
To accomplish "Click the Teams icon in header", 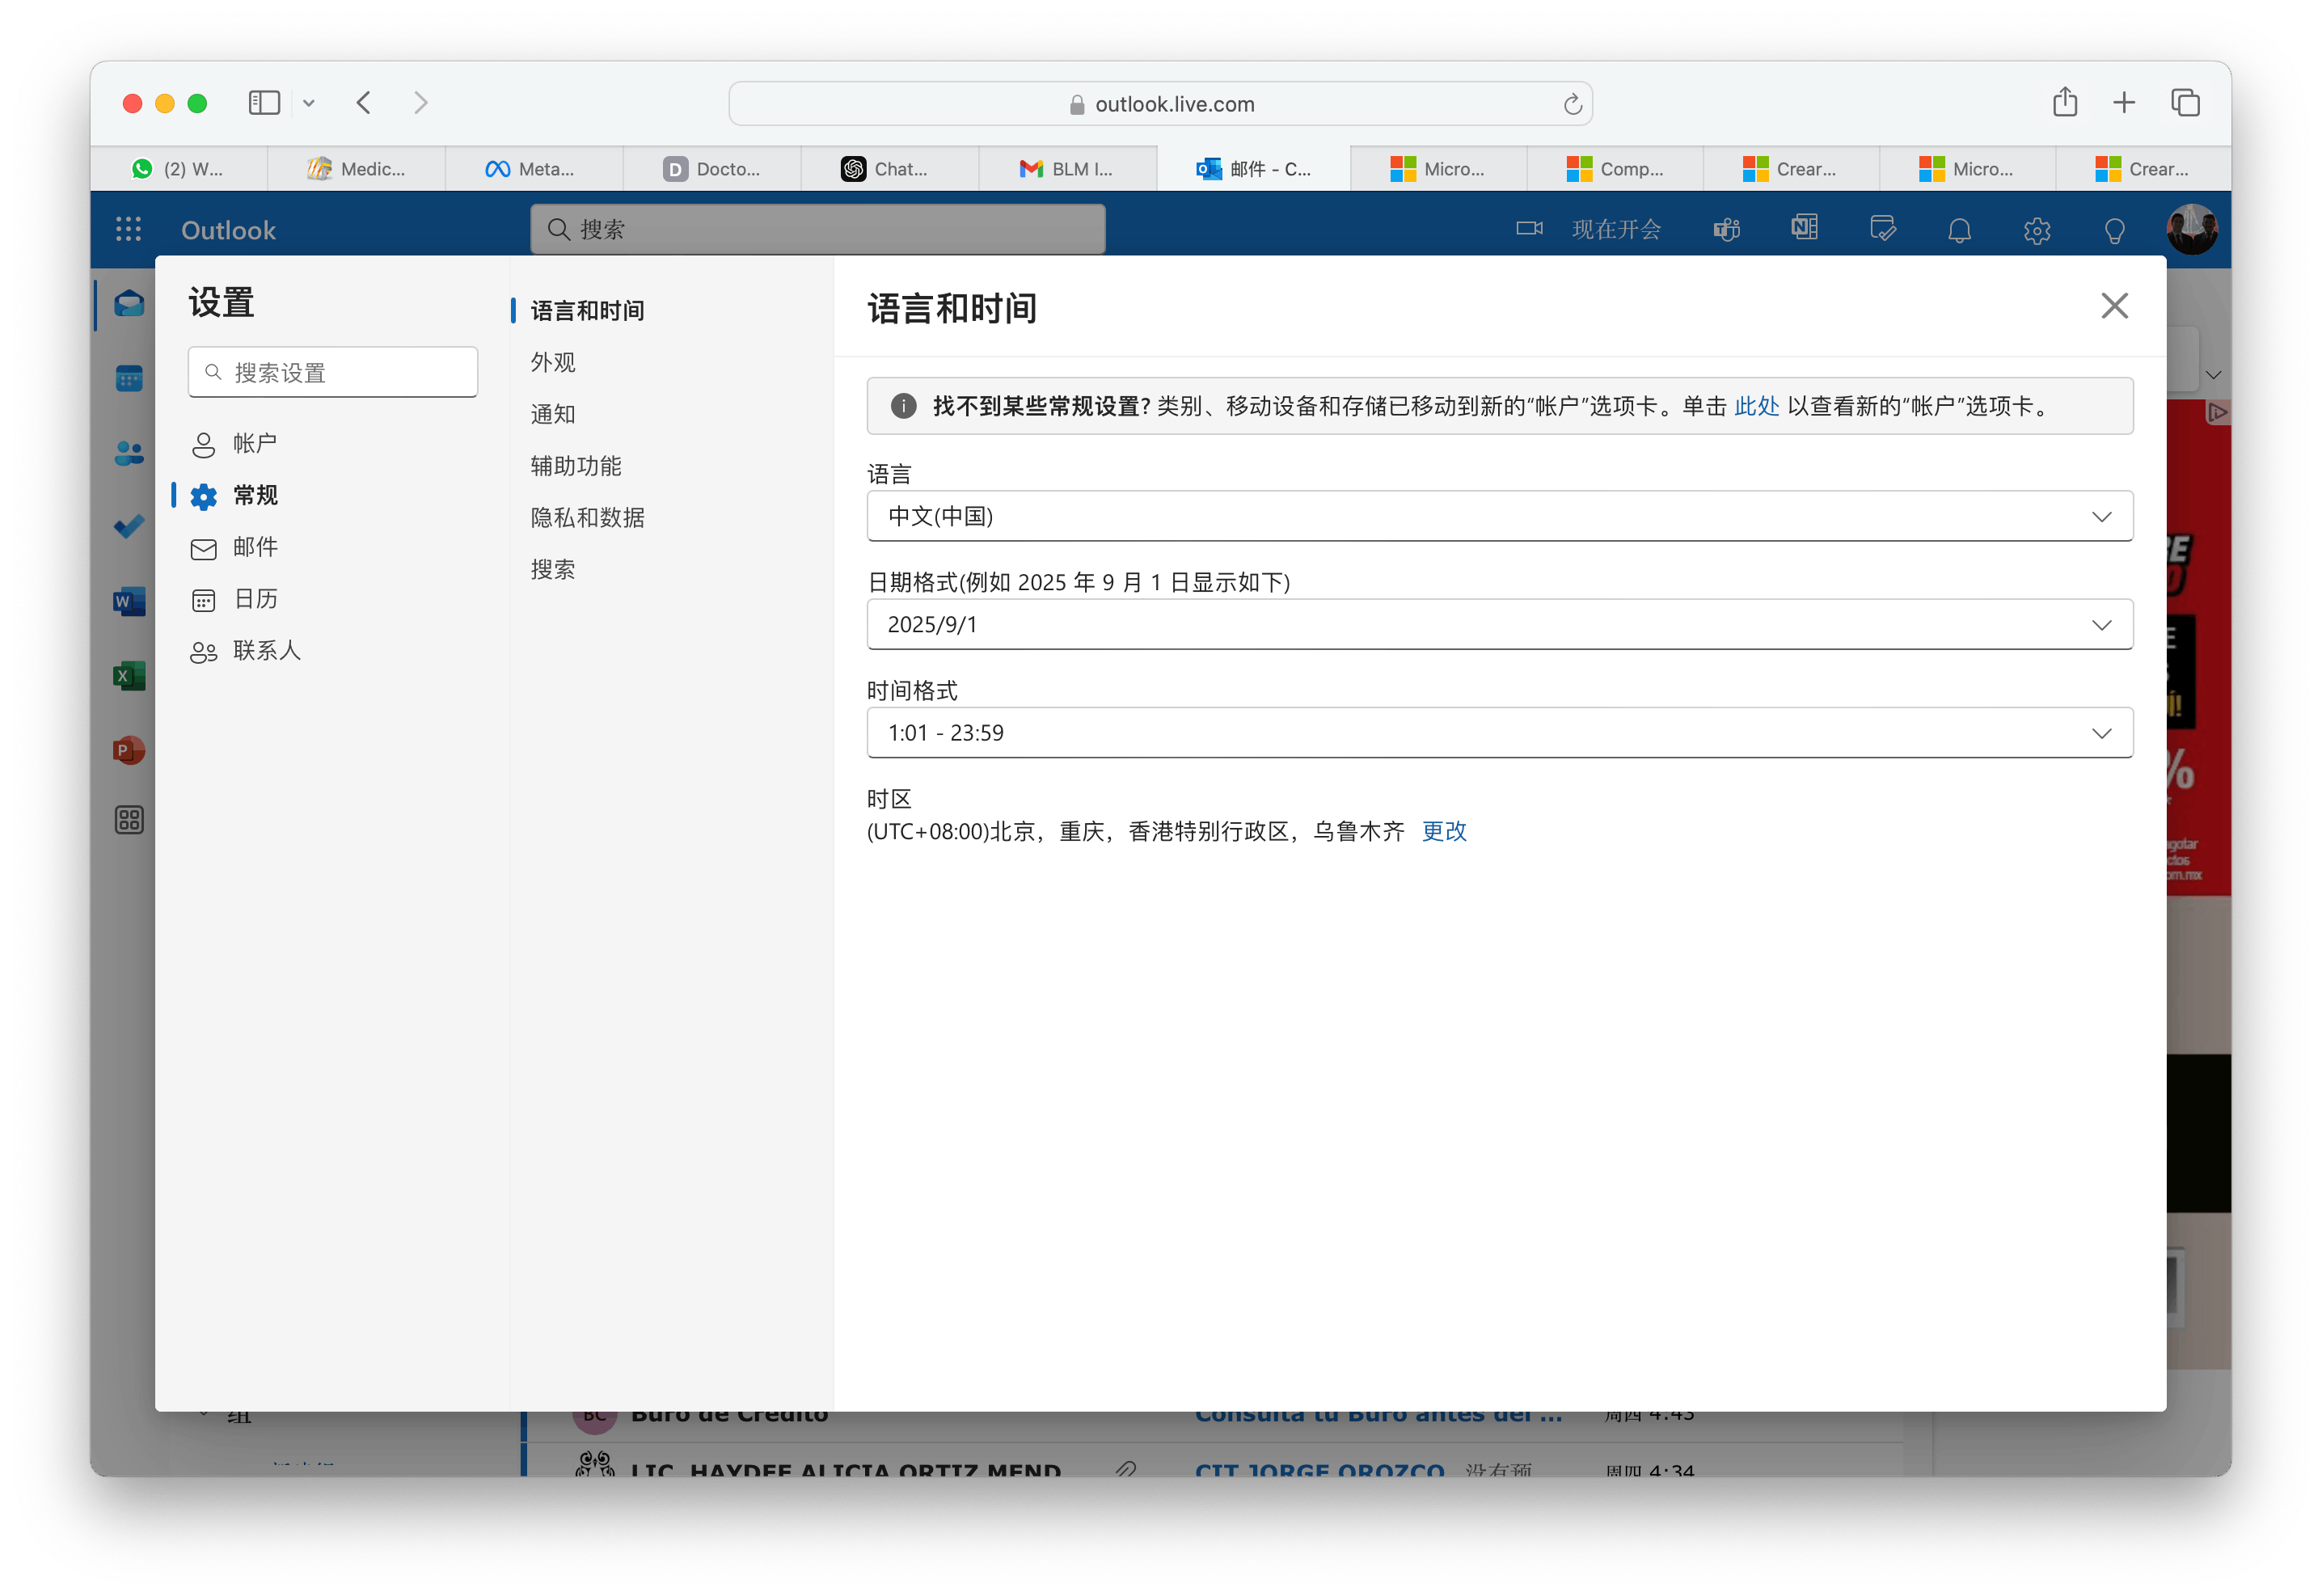I will [x=1727, y=229].
